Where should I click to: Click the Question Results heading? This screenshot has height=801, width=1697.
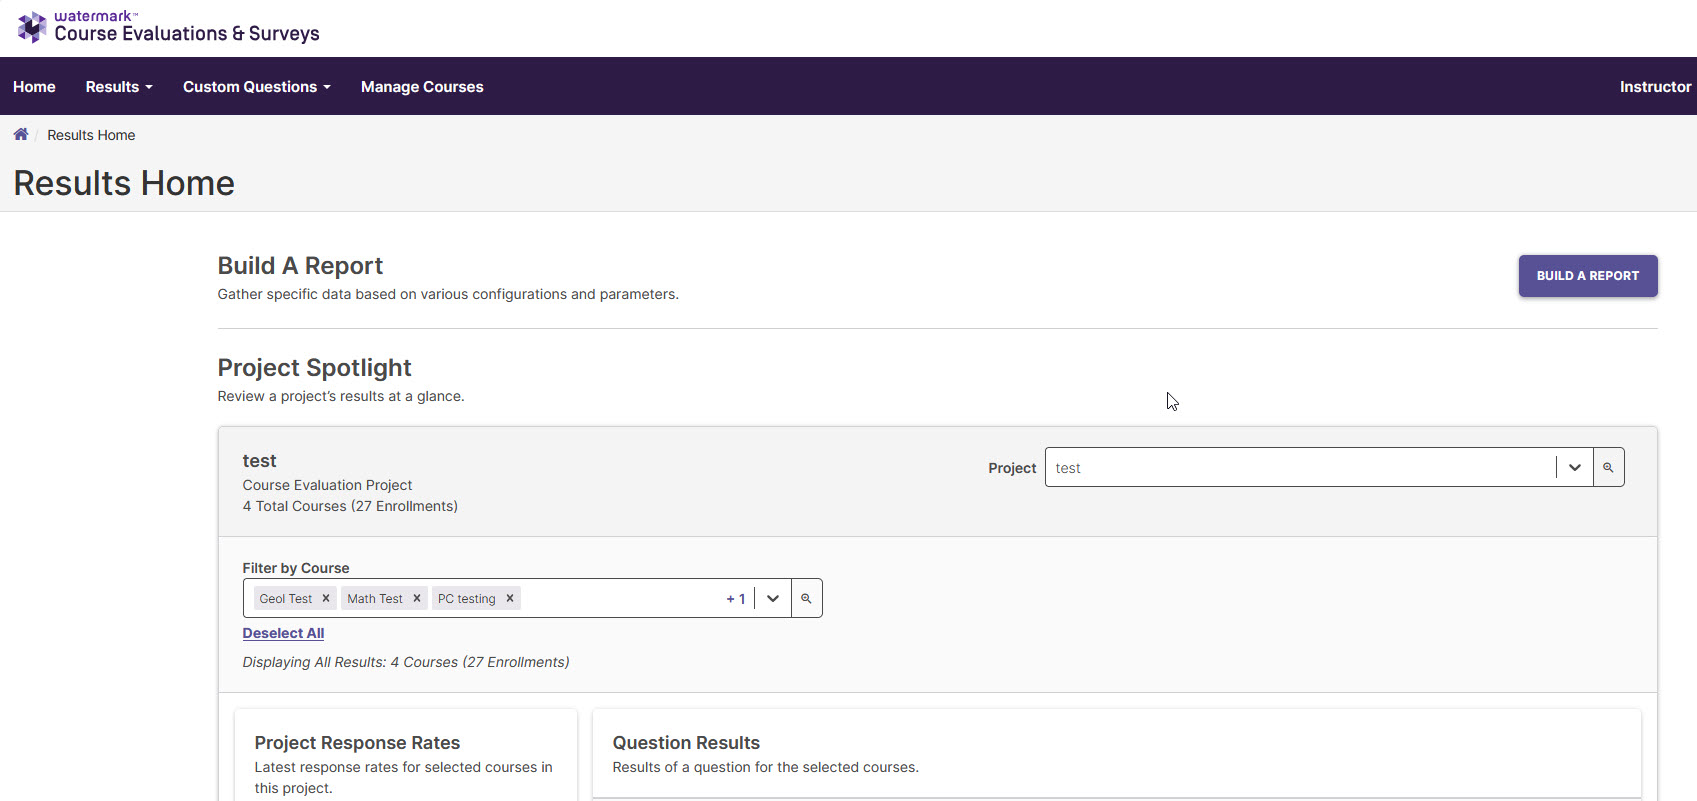click(x=686, y=743)
